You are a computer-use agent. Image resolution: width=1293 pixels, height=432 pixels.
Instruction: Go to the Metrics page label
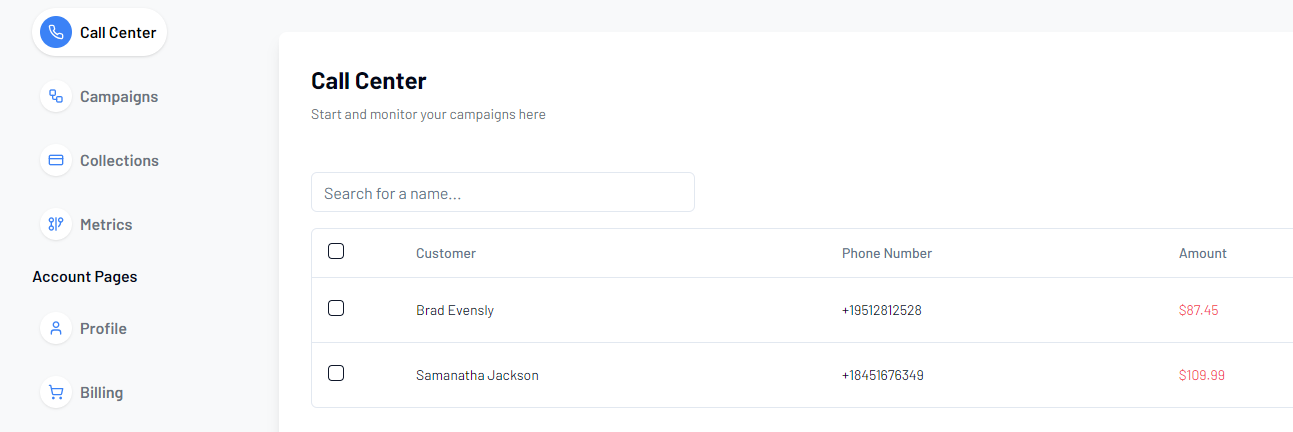coord(106,225)
